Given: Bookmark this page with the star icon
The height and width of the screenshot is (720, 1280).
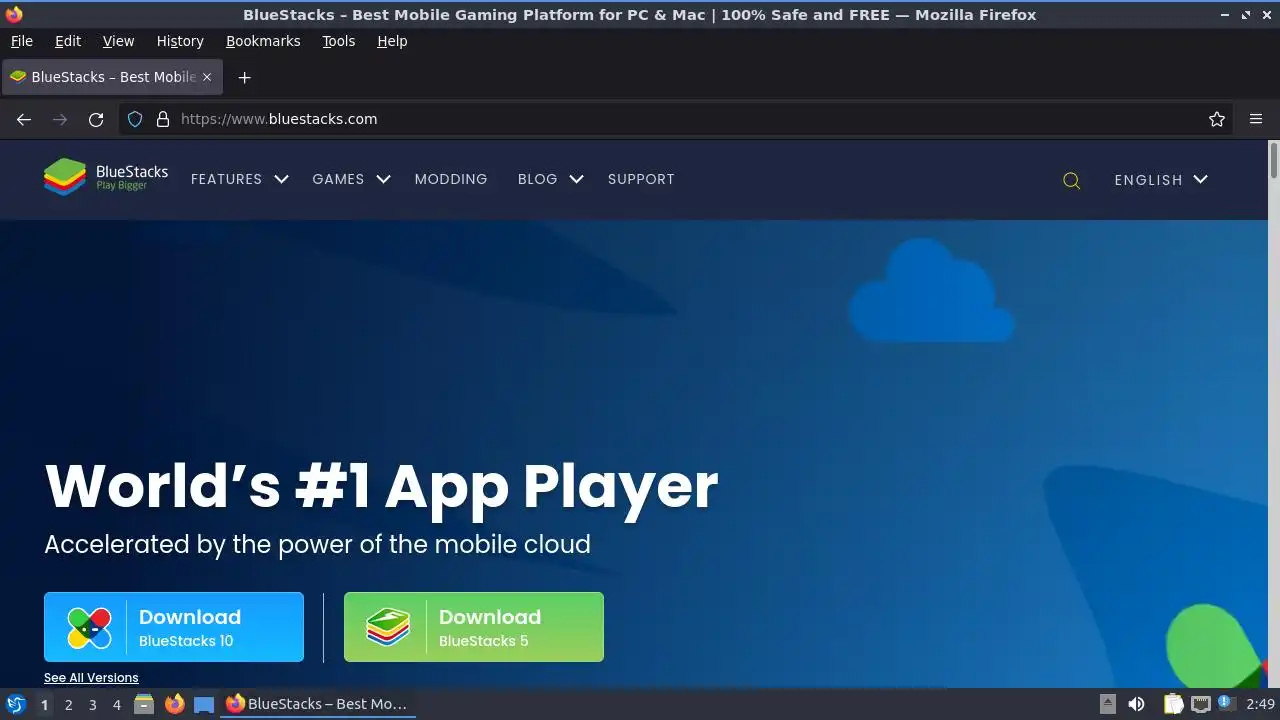Looking at the screenshot, I should click(1217, 119).
